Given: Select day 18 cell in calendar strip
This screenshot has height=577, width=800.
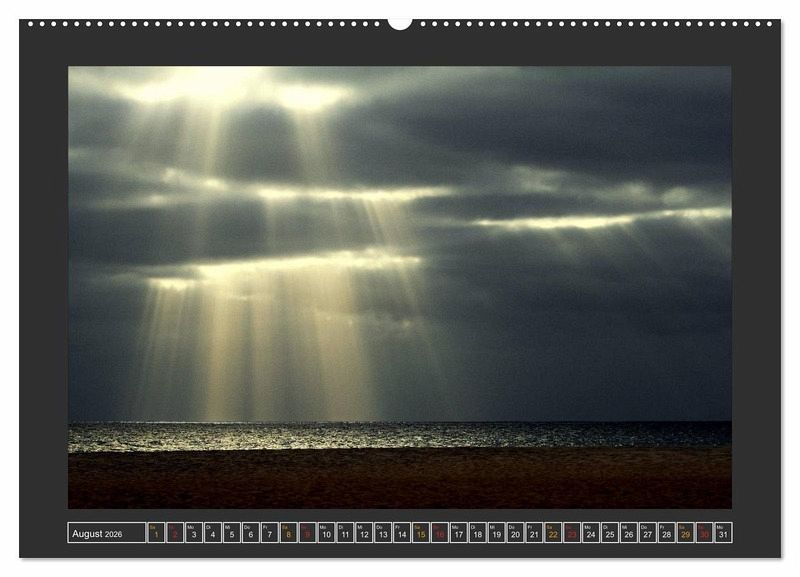Looking at the screenshot, I should click(x=477, y=532).
